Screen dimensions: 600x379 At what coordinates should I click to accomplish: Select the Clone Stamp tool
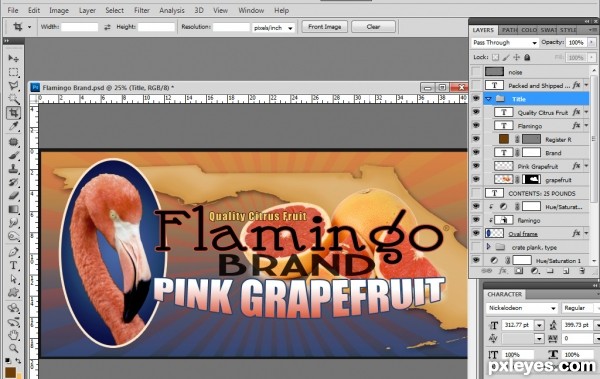pos(13,169)
